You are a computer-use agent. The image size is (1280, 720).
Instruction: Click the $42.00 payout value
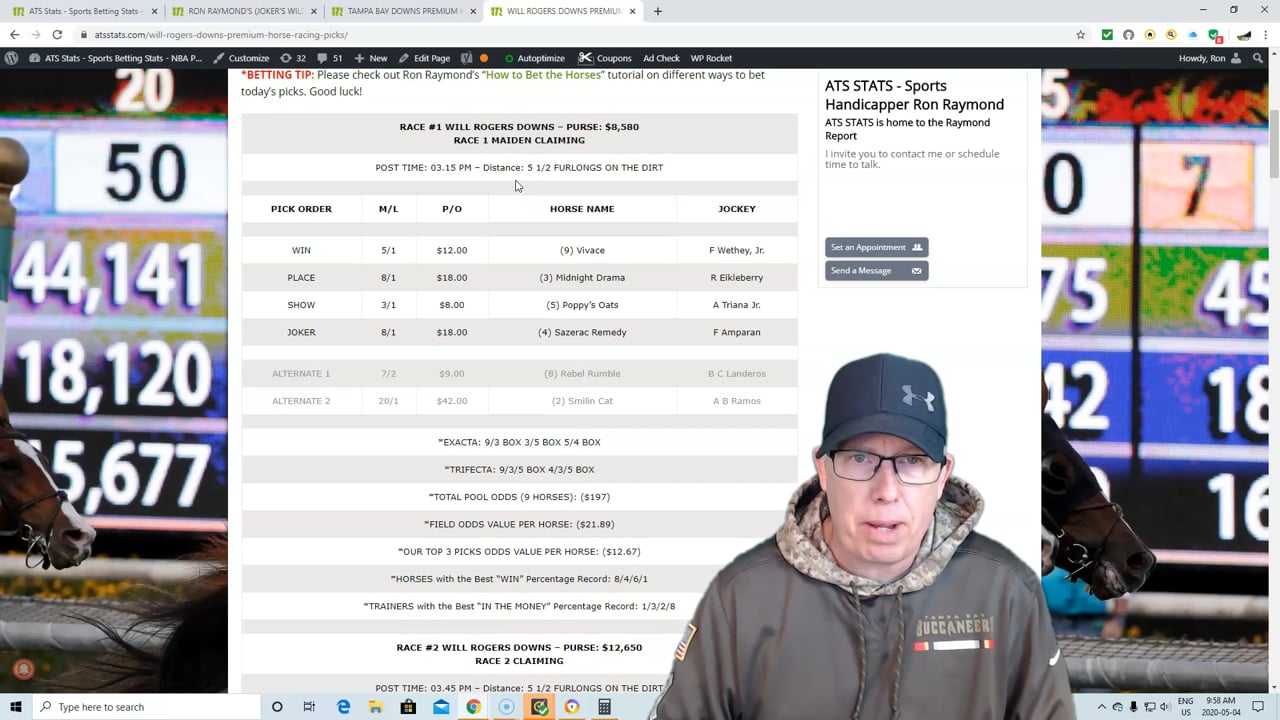point(452,401)
